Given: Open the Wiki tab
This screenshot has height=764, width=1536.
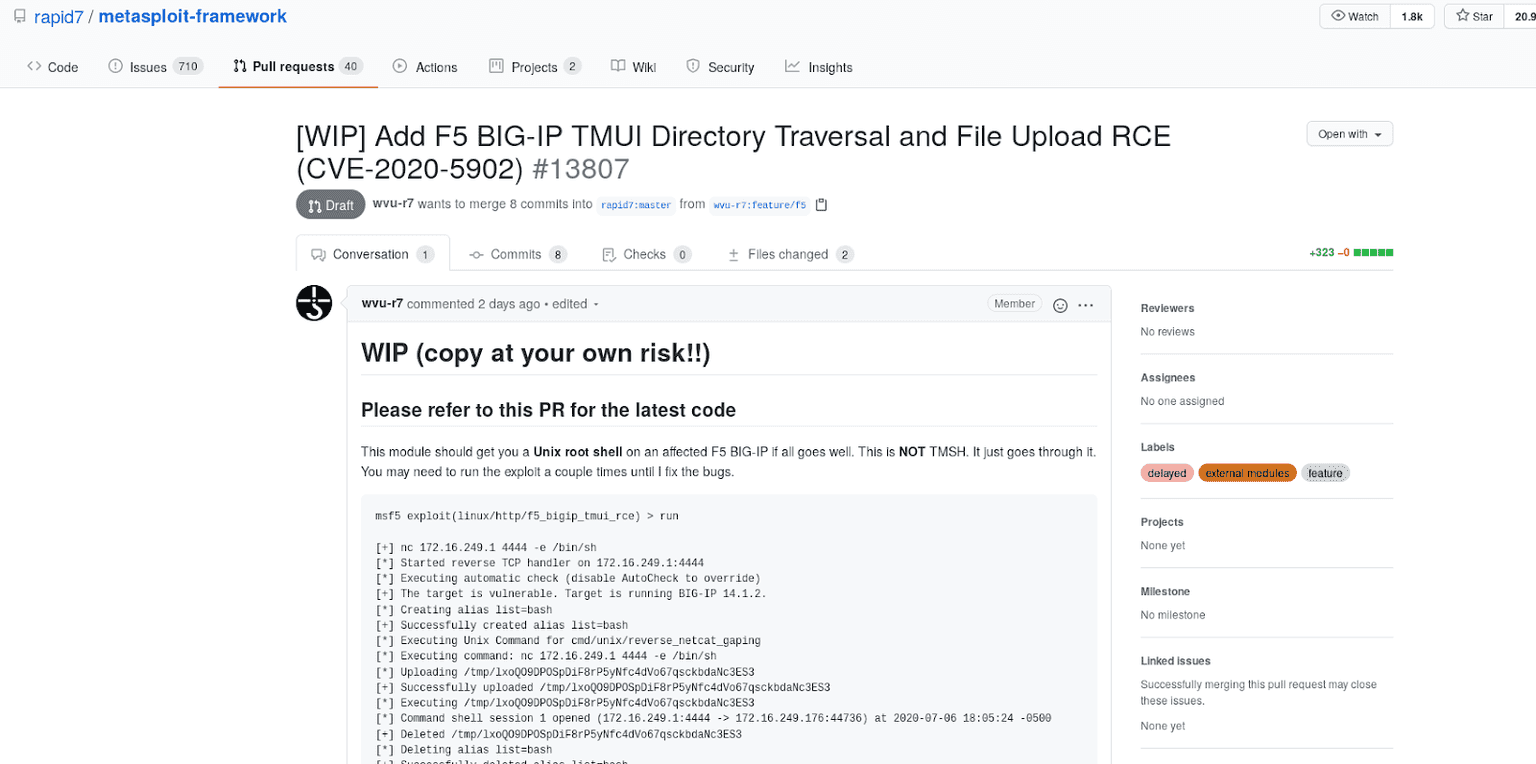Looking at the screenshot, I should pyautogui.click(x=633, y=67).
